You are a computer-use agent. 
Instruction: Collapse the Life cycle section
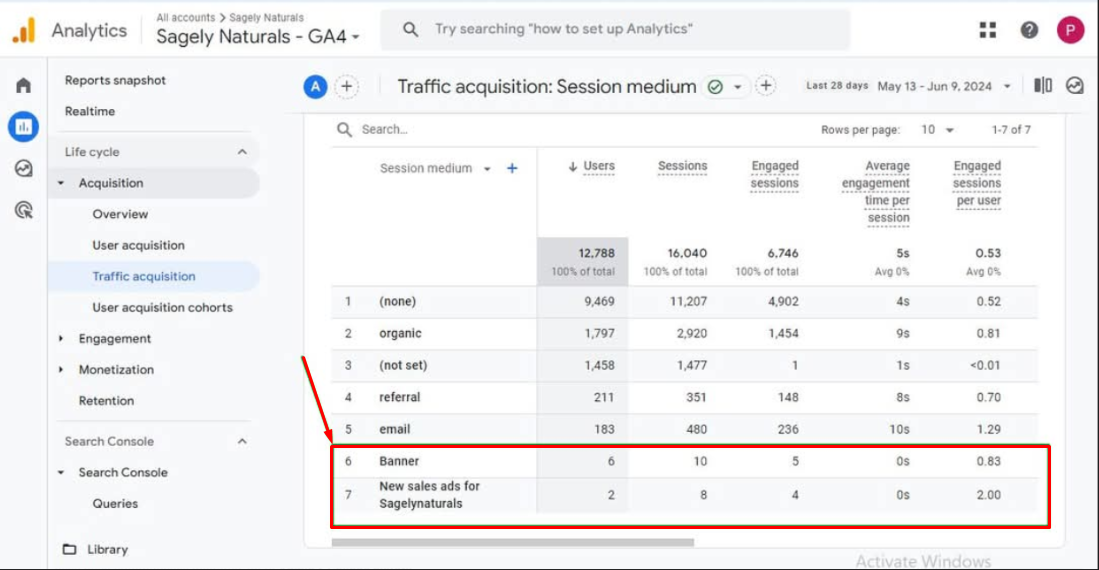(242, 152)
